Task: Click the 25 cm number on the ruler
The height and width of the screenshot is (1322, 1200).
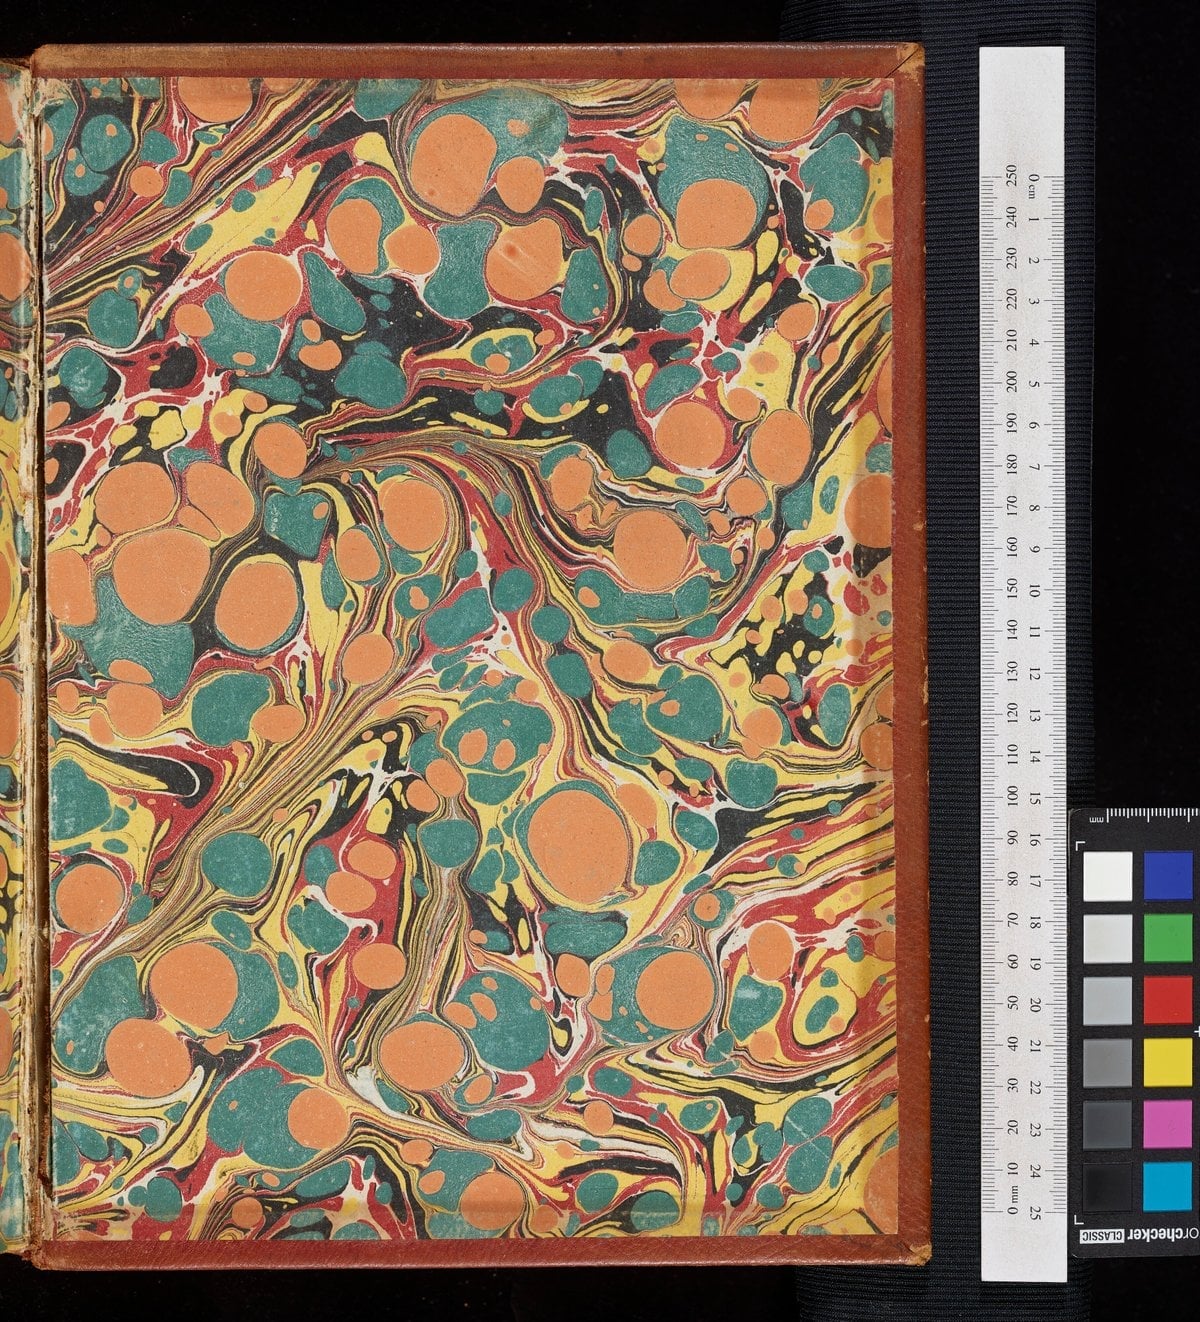Action: pyautogui.click(x=1034, y=1211)
